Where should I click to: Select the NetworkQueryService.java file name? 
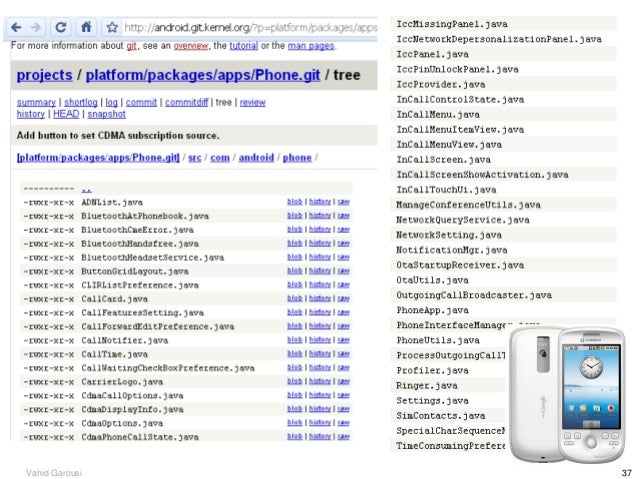[463, 220]
